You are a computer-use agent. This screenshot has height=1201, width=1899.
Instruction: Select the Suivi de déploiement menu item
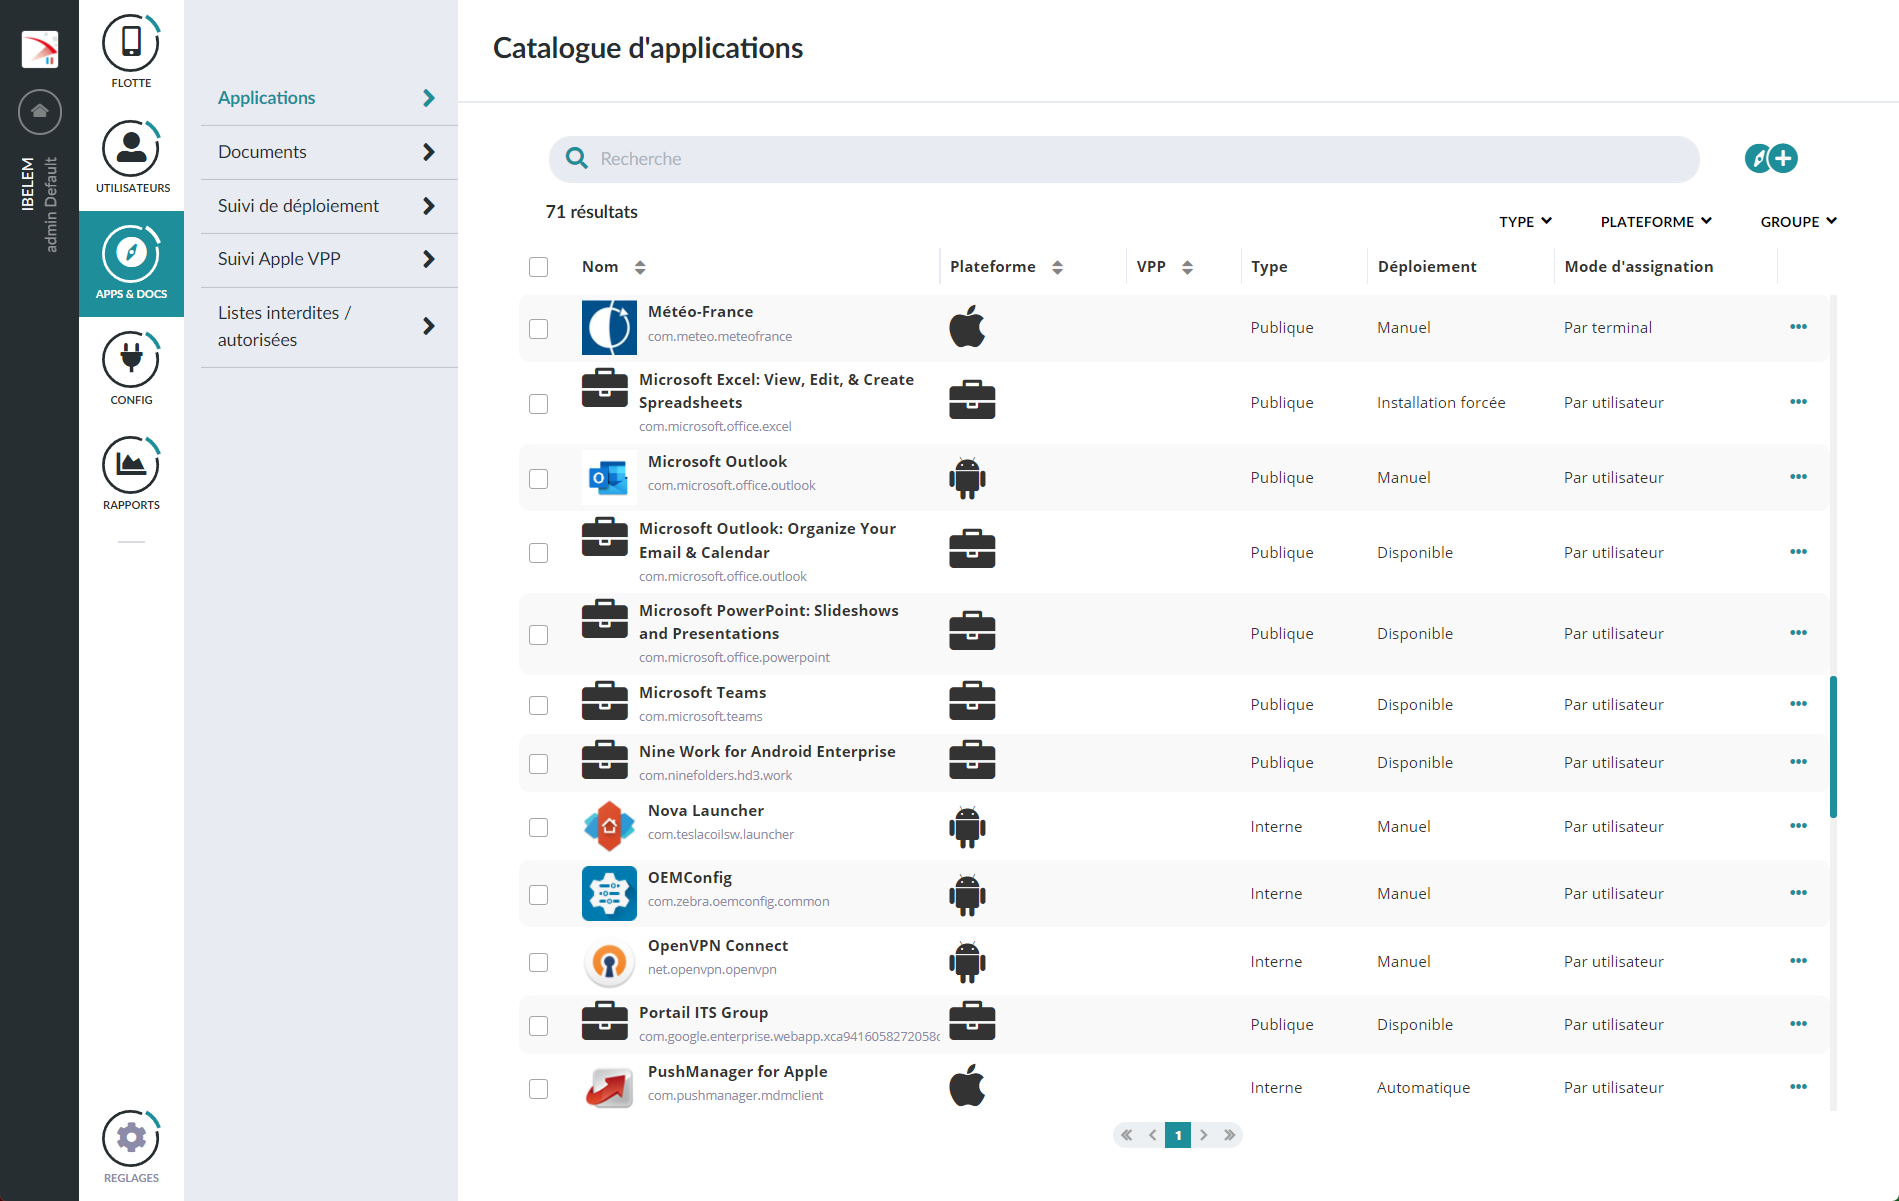pos(329,206)
